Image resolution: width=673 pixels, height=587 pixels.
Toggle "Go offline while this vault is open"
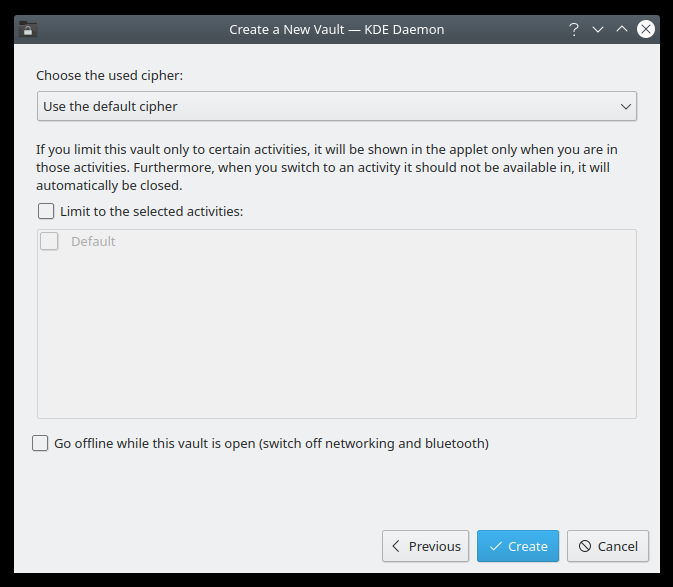pos(40,443)
